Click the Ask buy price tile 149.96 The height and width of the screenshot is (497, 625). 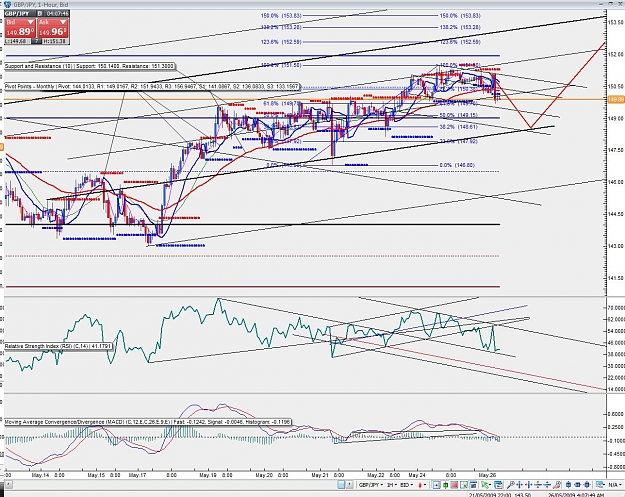pyautogui.click(x=53, y=28)
